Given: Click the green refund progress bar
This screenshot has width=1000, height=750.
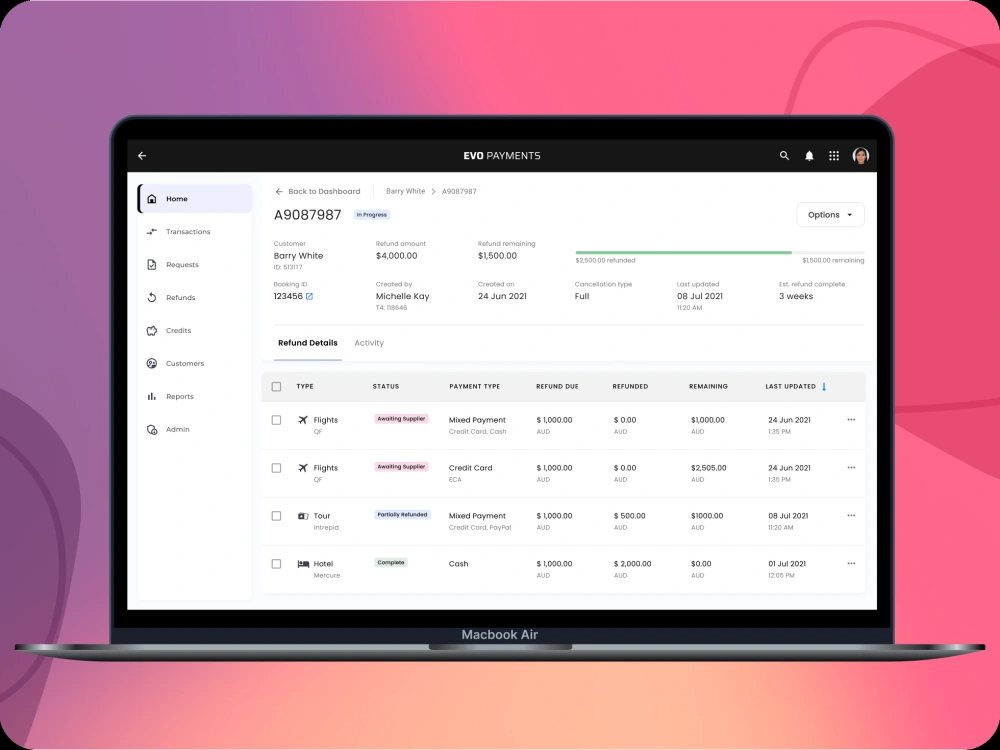Looking at the screenshot, I should pos(683,253).
